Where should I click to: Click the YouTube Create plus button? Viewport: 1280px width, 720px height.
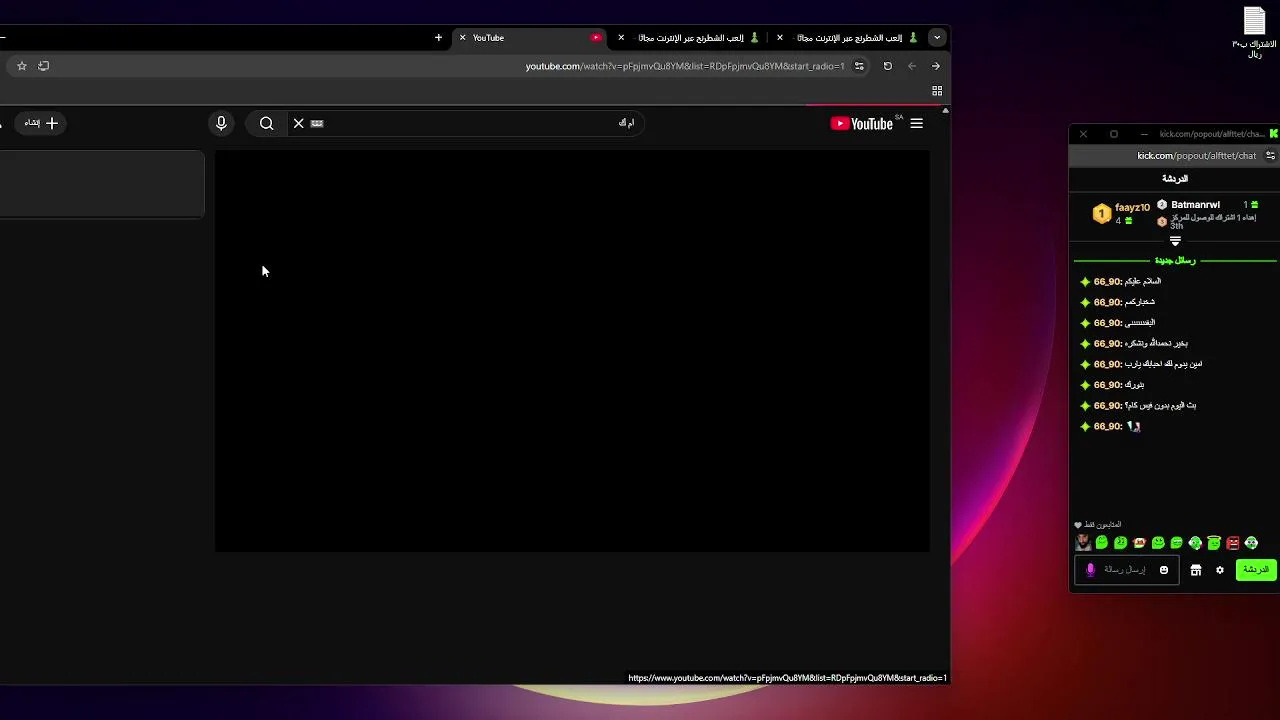click(42, 123)
